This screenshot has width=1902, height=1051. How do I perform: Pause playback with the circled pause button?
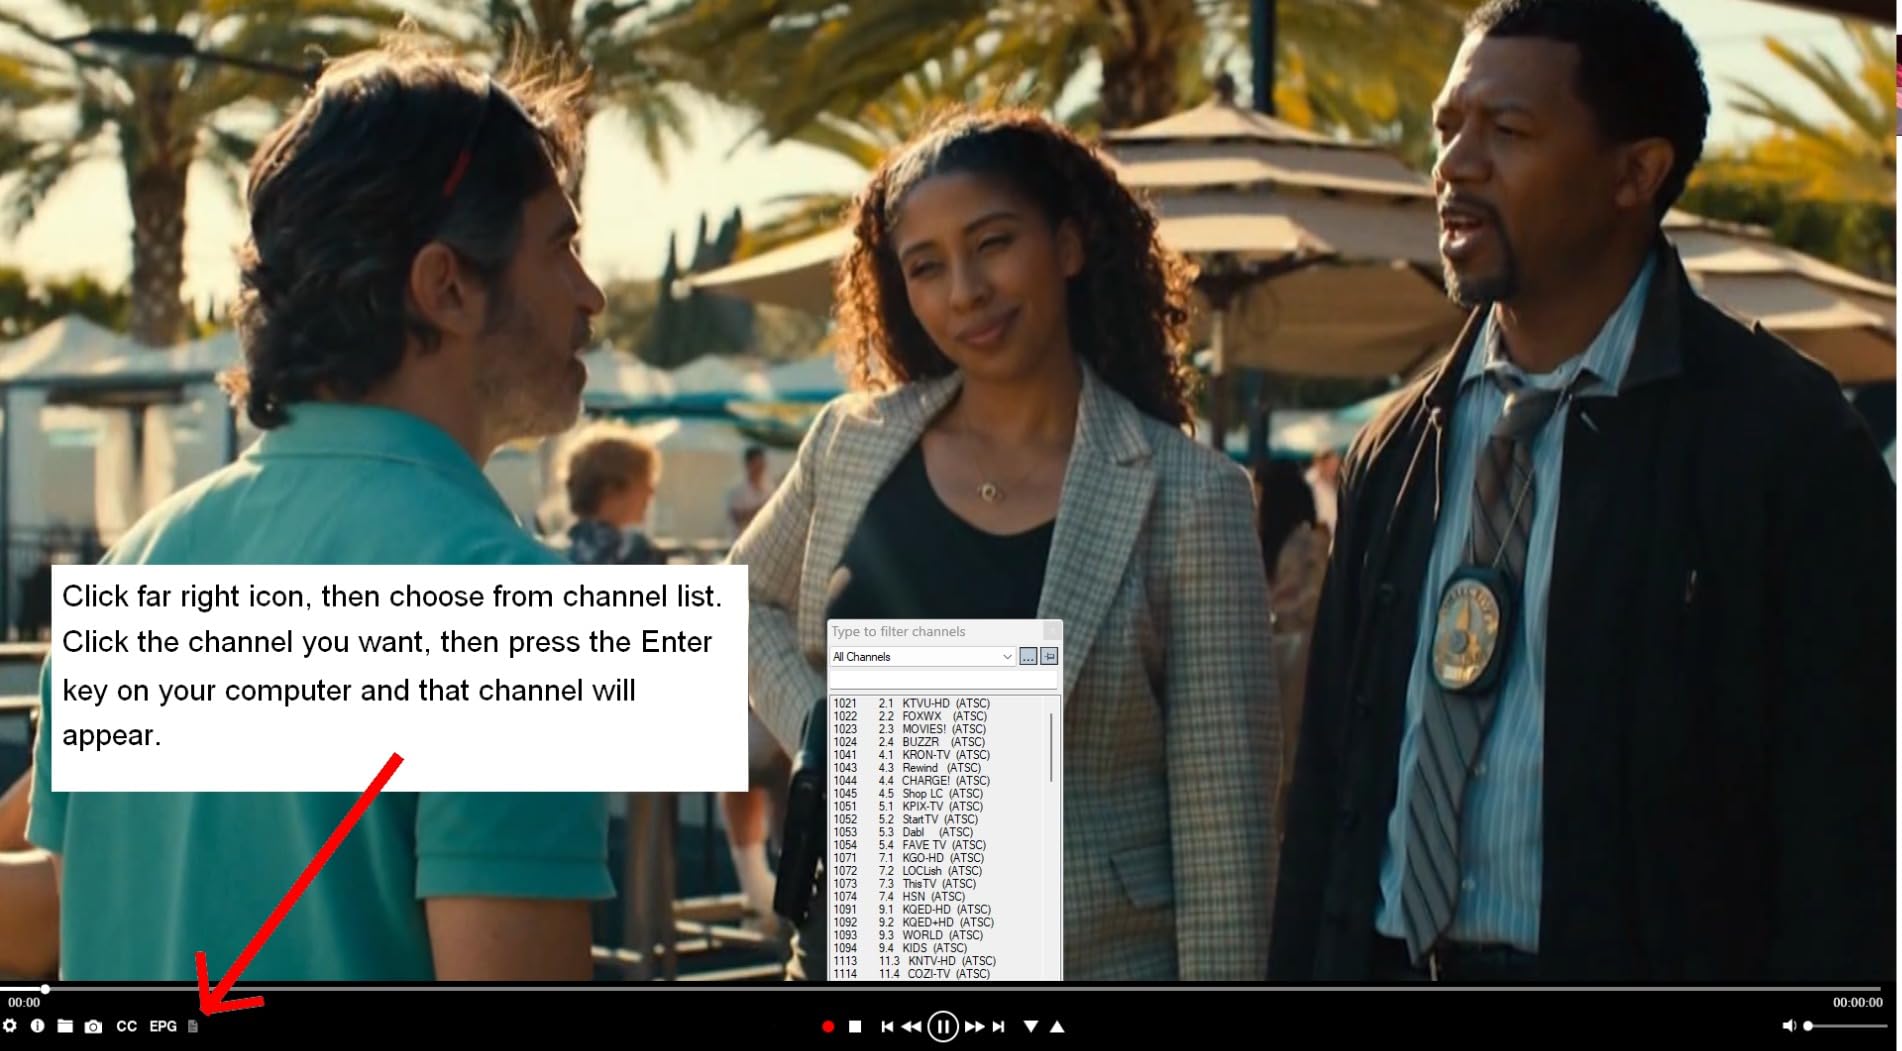(x=942, y=1026)
